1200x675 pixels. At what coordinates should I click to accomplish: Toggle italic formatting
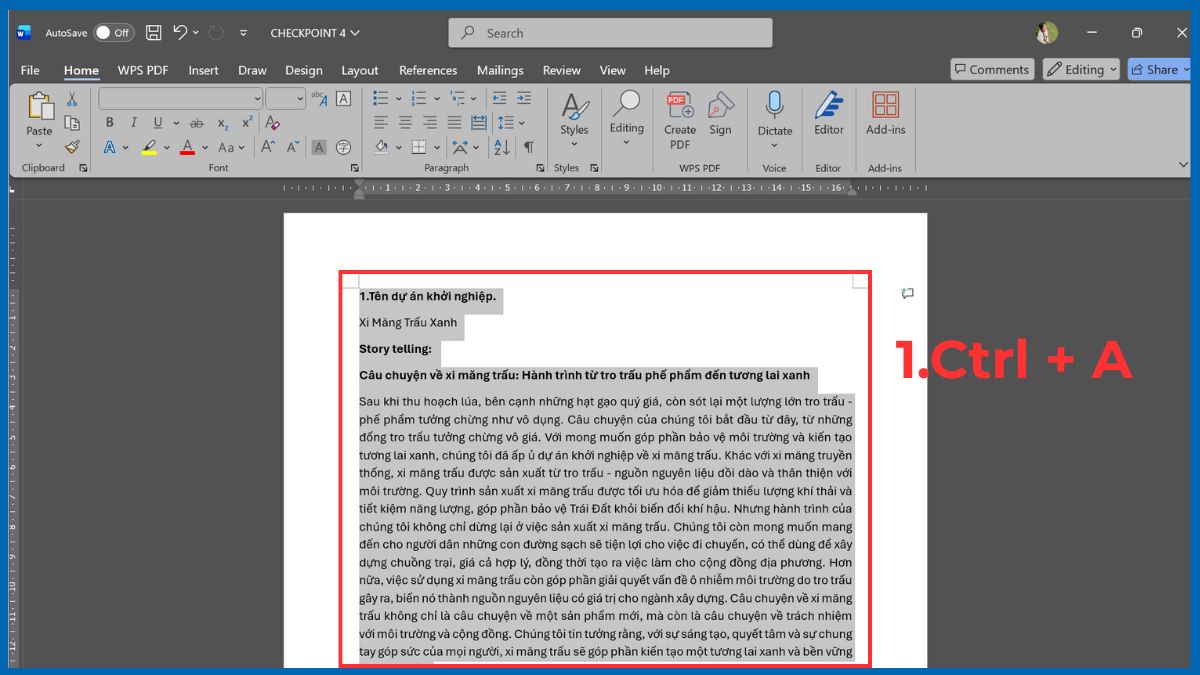tap(133, 122)
